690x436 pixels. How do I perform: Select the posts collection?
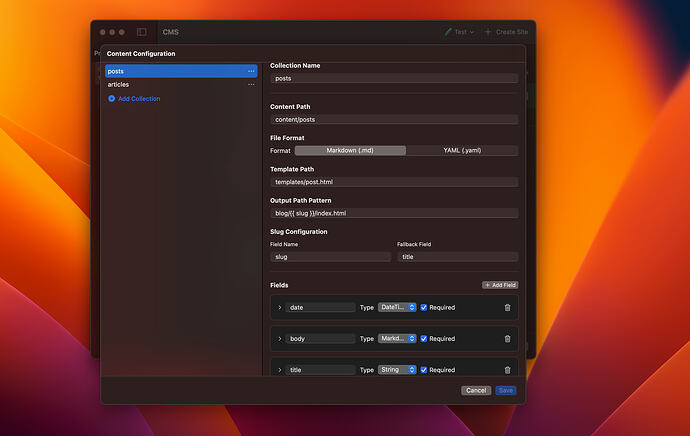pyautogui.click(x=181, y=71)
